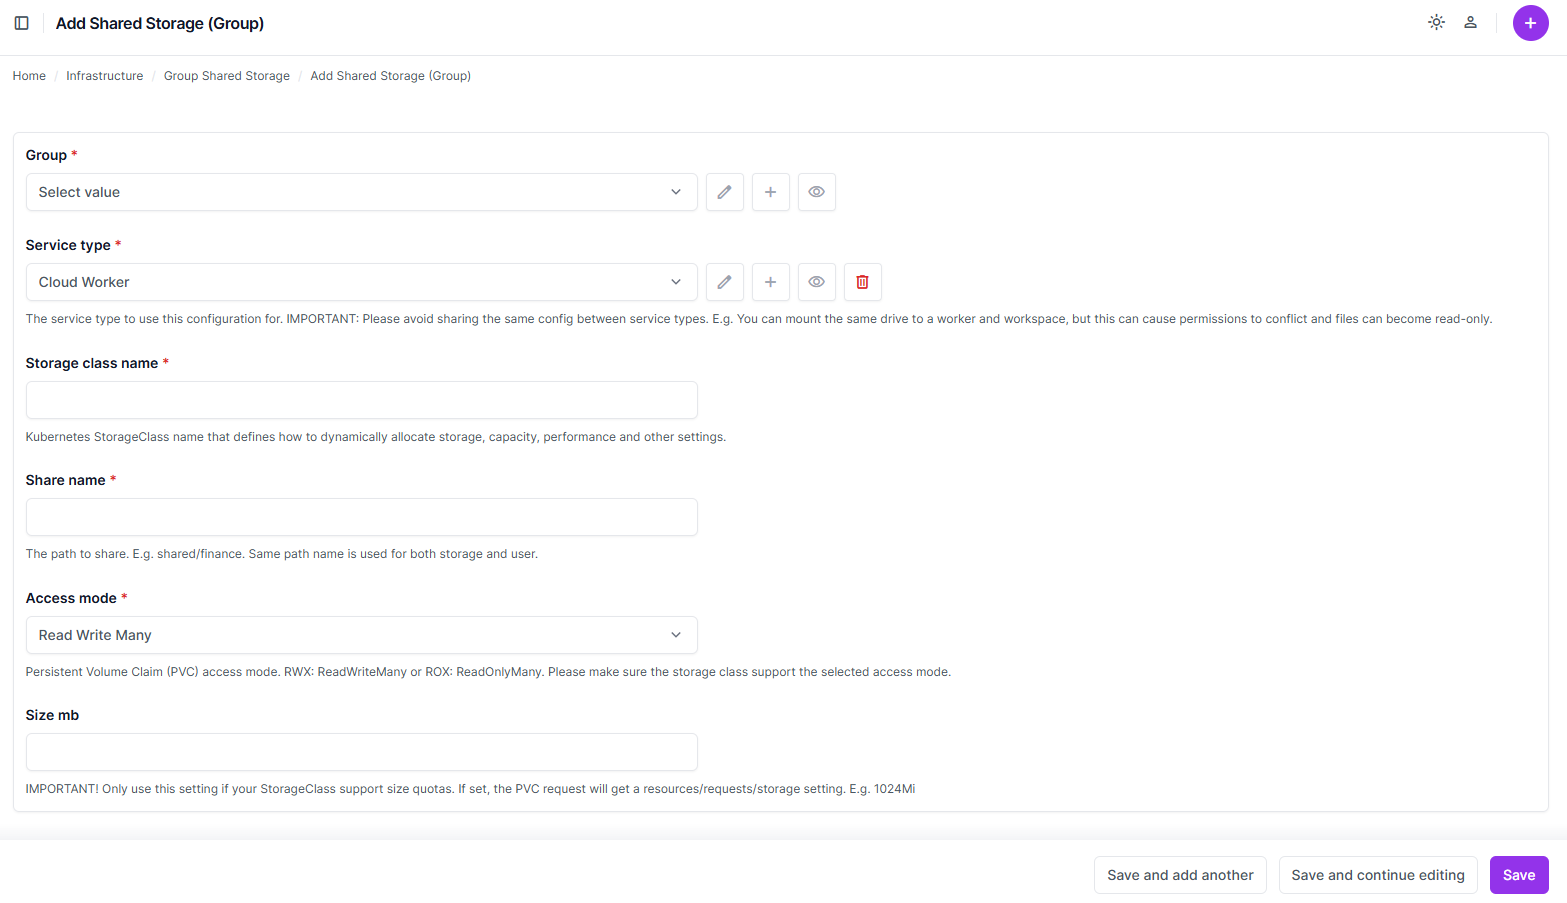Add new Service type with plus icon
The height and width of the screenshot is (903, 1567).
[770, 282]
